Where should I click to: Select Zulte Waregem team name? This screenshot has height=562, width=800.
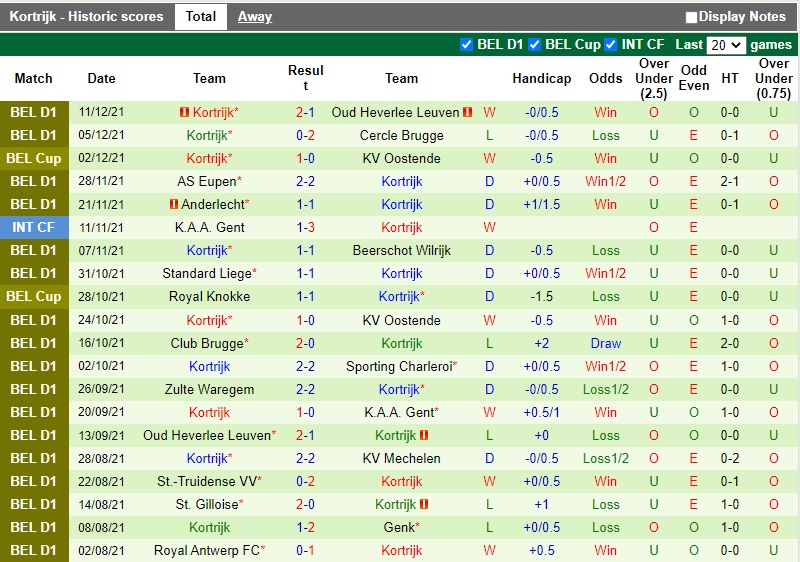pos(209,389)
